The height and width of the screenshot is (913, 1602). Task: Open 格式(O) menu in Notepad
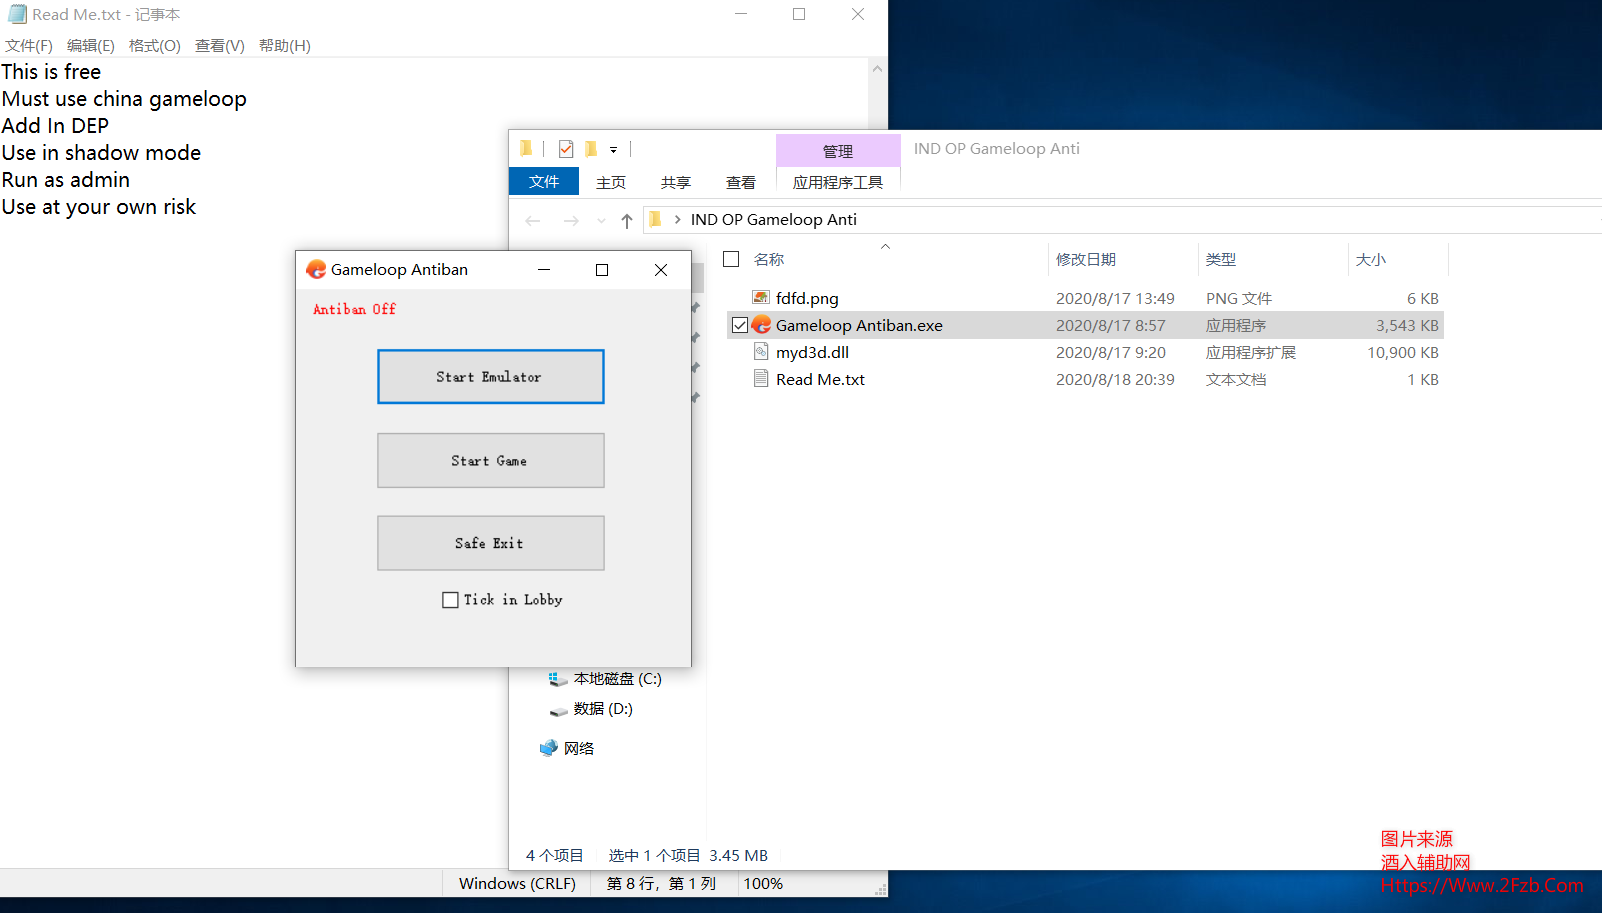tap(155, 46)
